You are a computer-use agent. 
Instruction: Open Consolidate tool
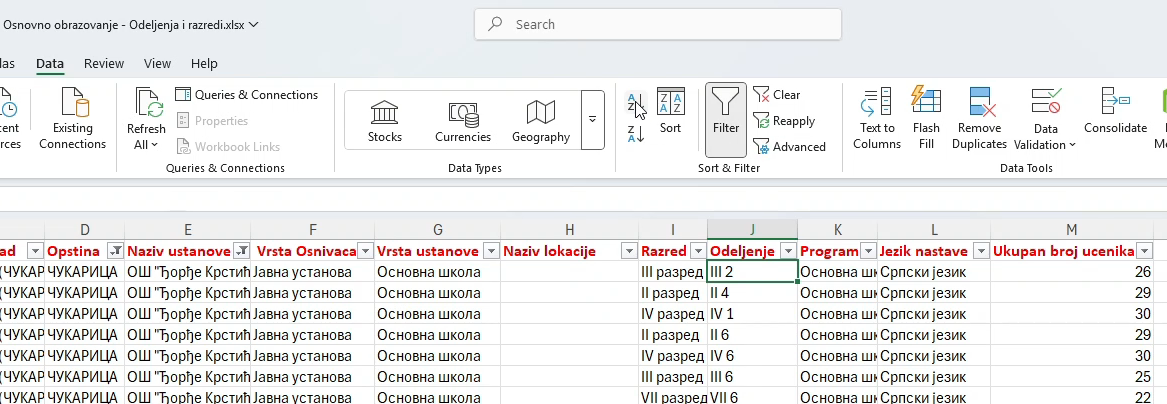[1115, 112]
